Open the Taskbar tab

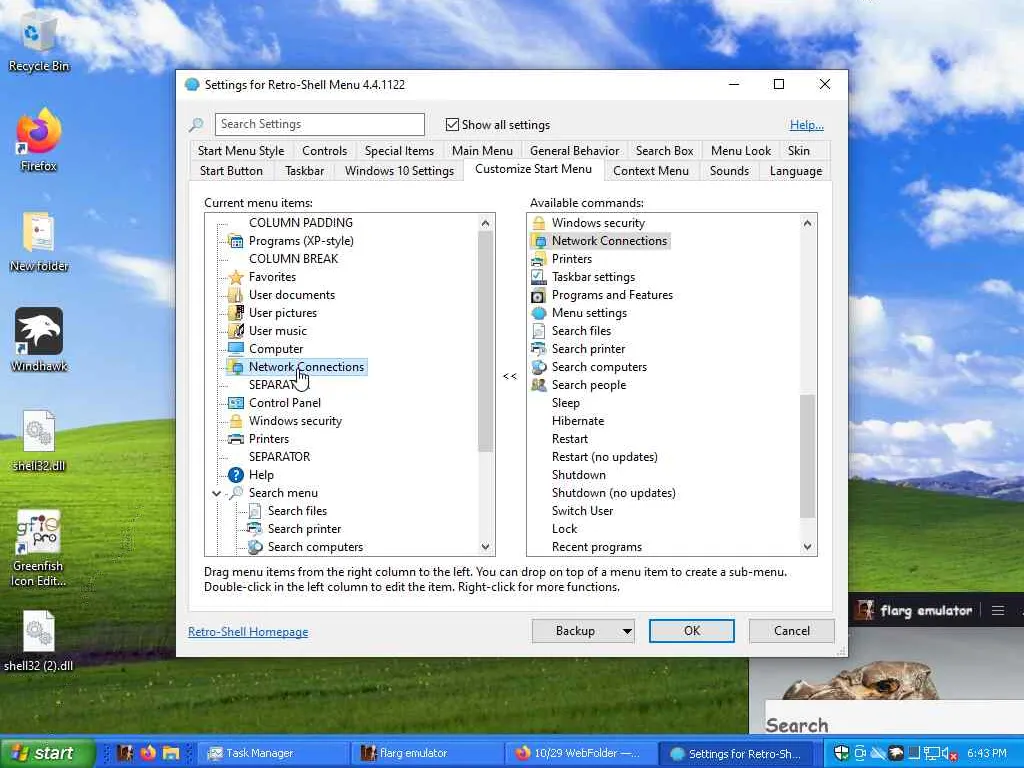304,171
